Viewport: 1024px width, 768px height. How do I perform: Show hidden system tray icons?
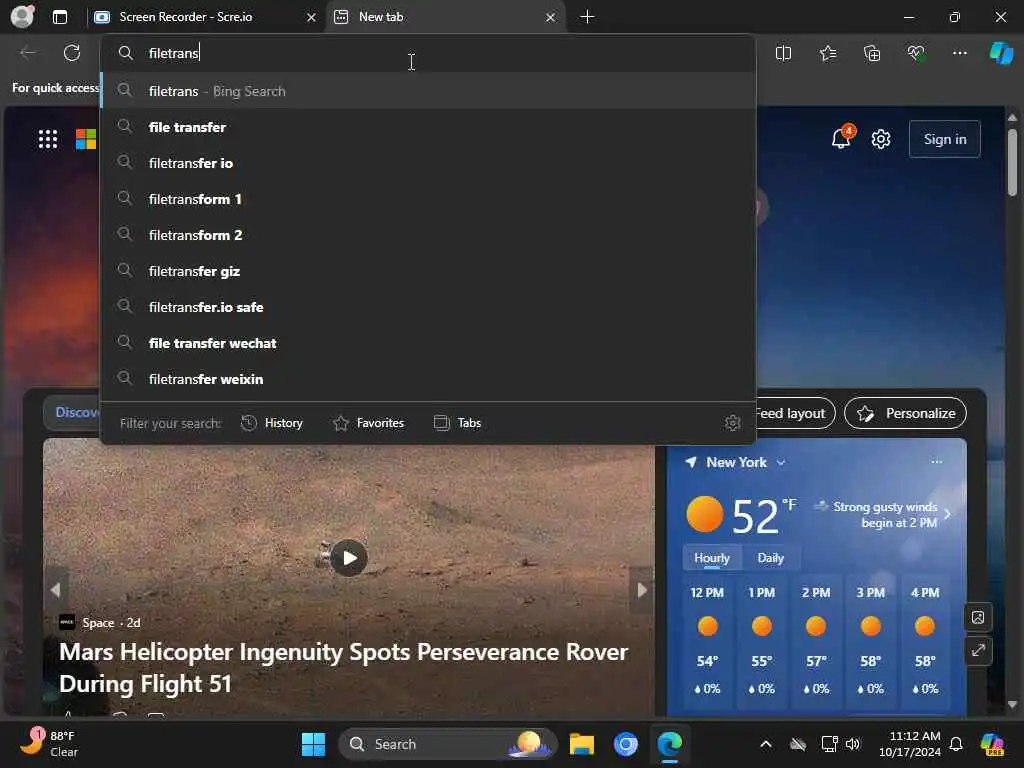pyautogui.click(x=765, y=744)
